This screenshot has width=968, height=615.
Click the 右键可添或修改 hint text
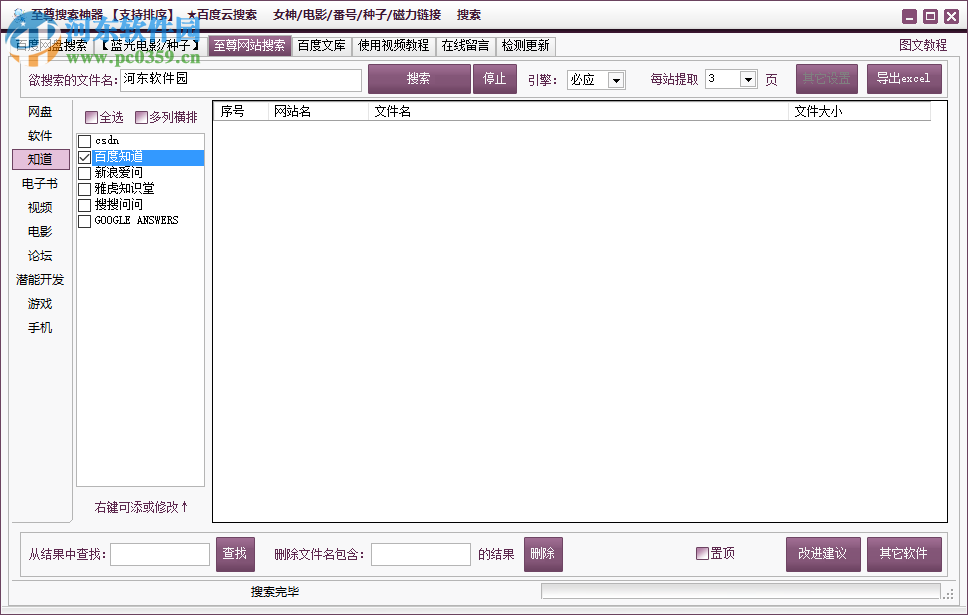coord(141,508)
